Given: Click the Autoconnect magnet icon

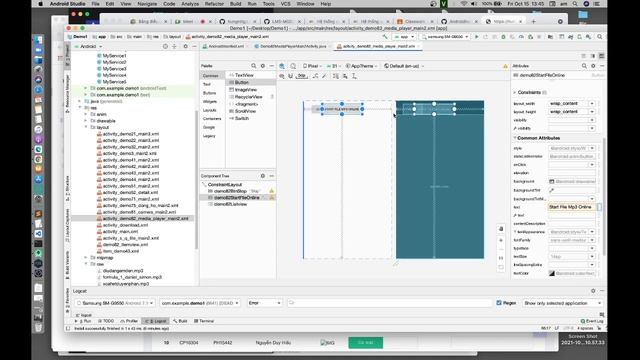Looking at the screenshot, I should coord(291,76).
